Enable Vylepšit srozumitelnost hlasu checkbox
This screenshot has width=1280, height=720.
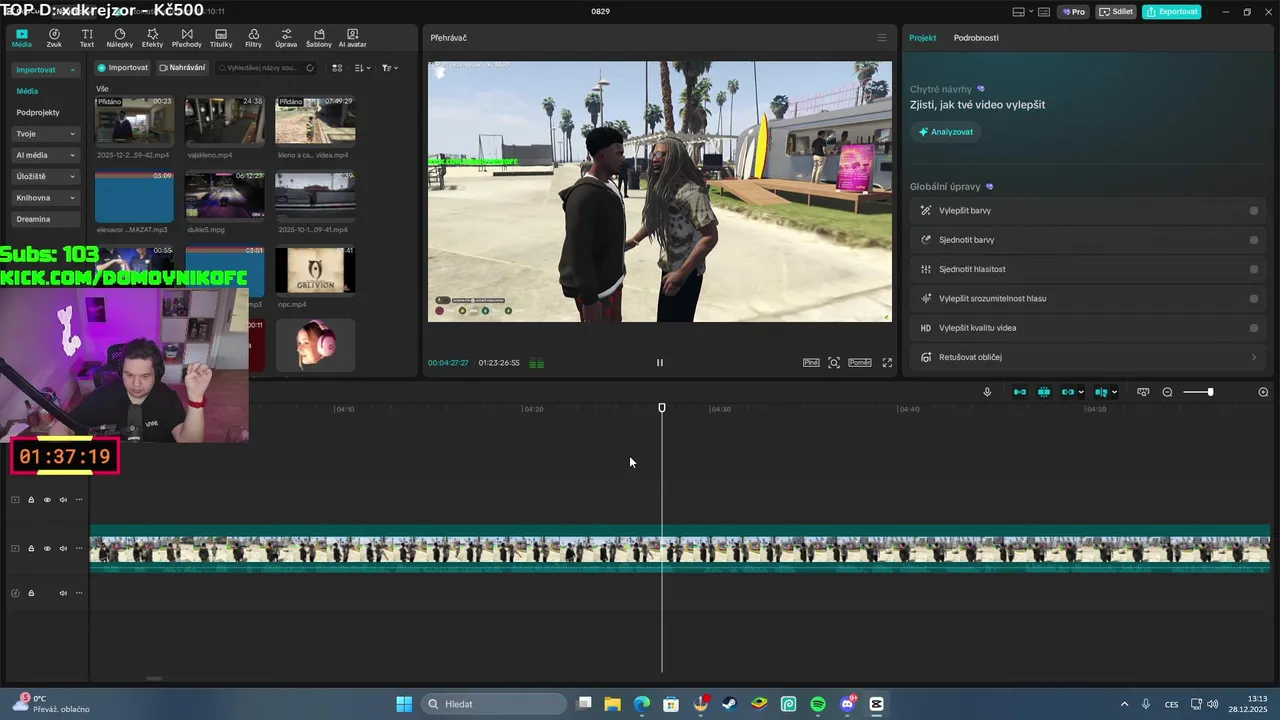click(1254, 299)
